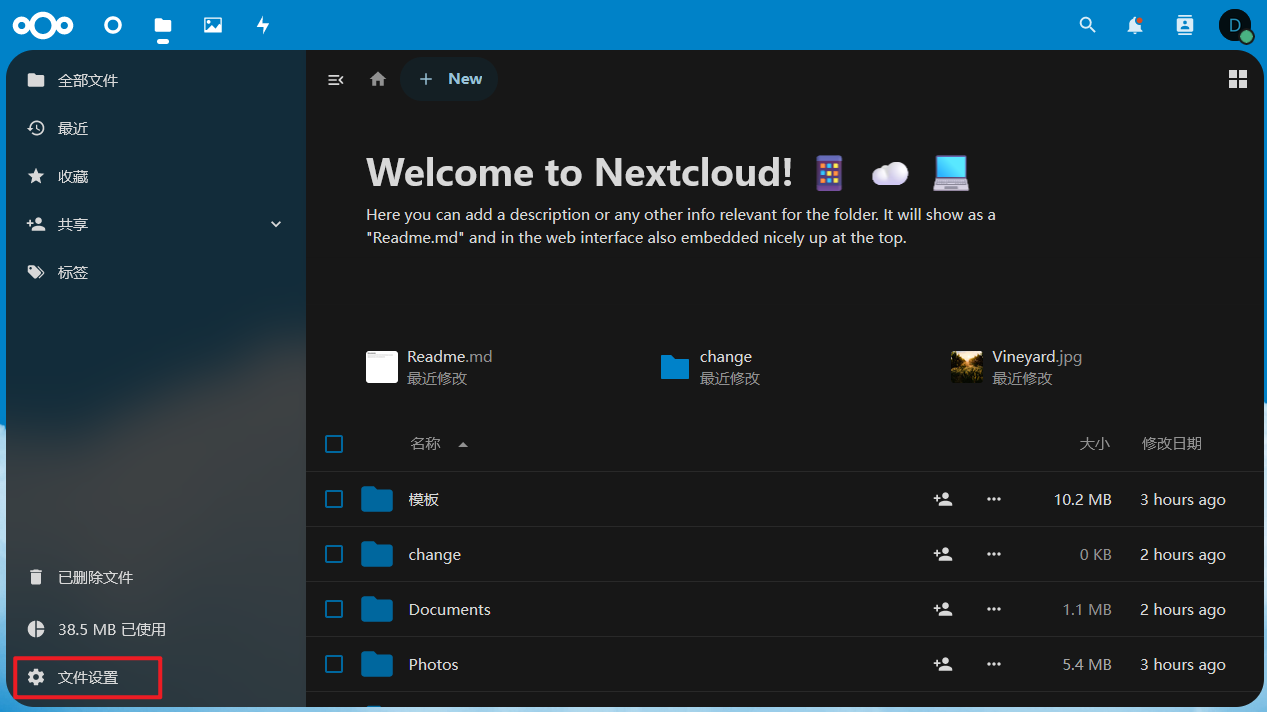Open the Photos folder name
This screenshot has height=712, width=1267.
tap(434, 664)
